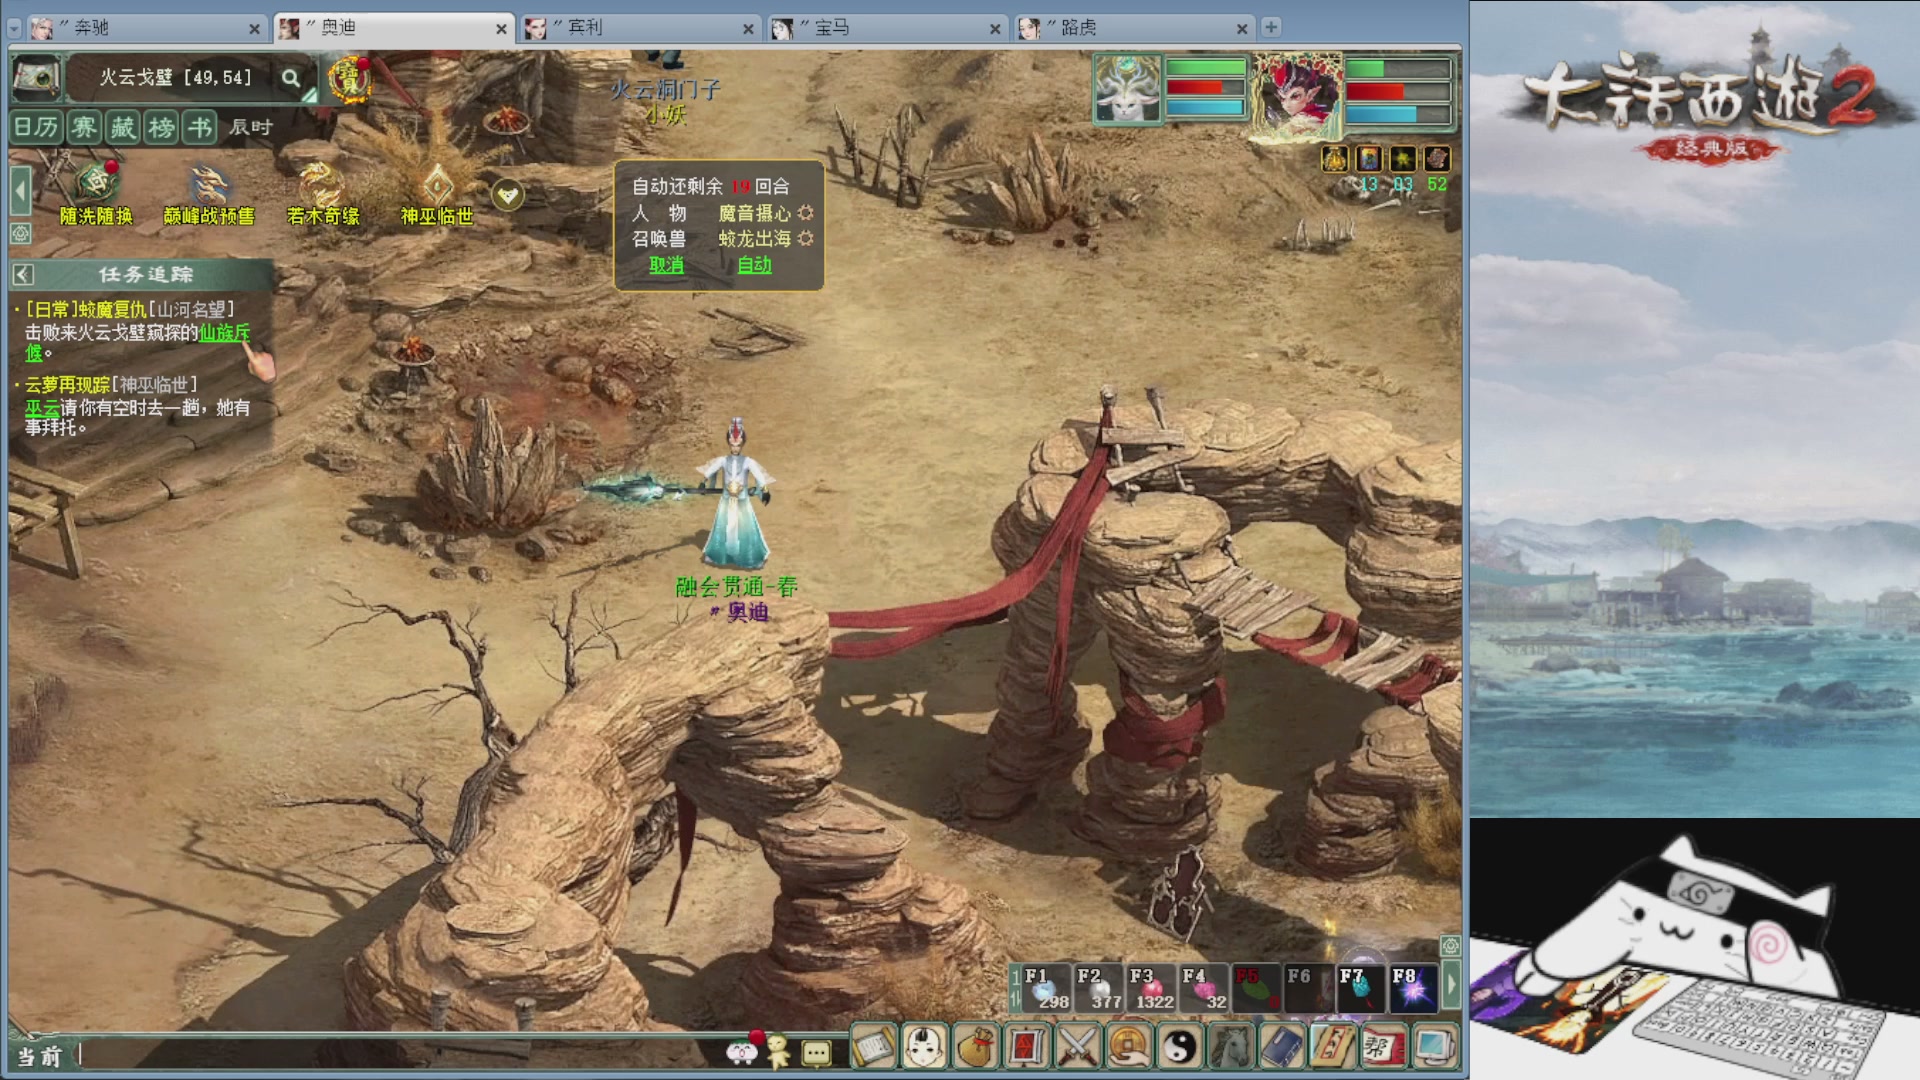
Task: Open the coin-in-hand trade icon
Action: pos(1129,1047)
